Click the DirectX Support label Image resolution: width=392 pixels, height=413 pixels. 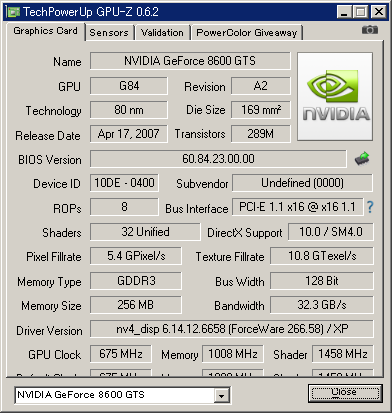(245, 233)
